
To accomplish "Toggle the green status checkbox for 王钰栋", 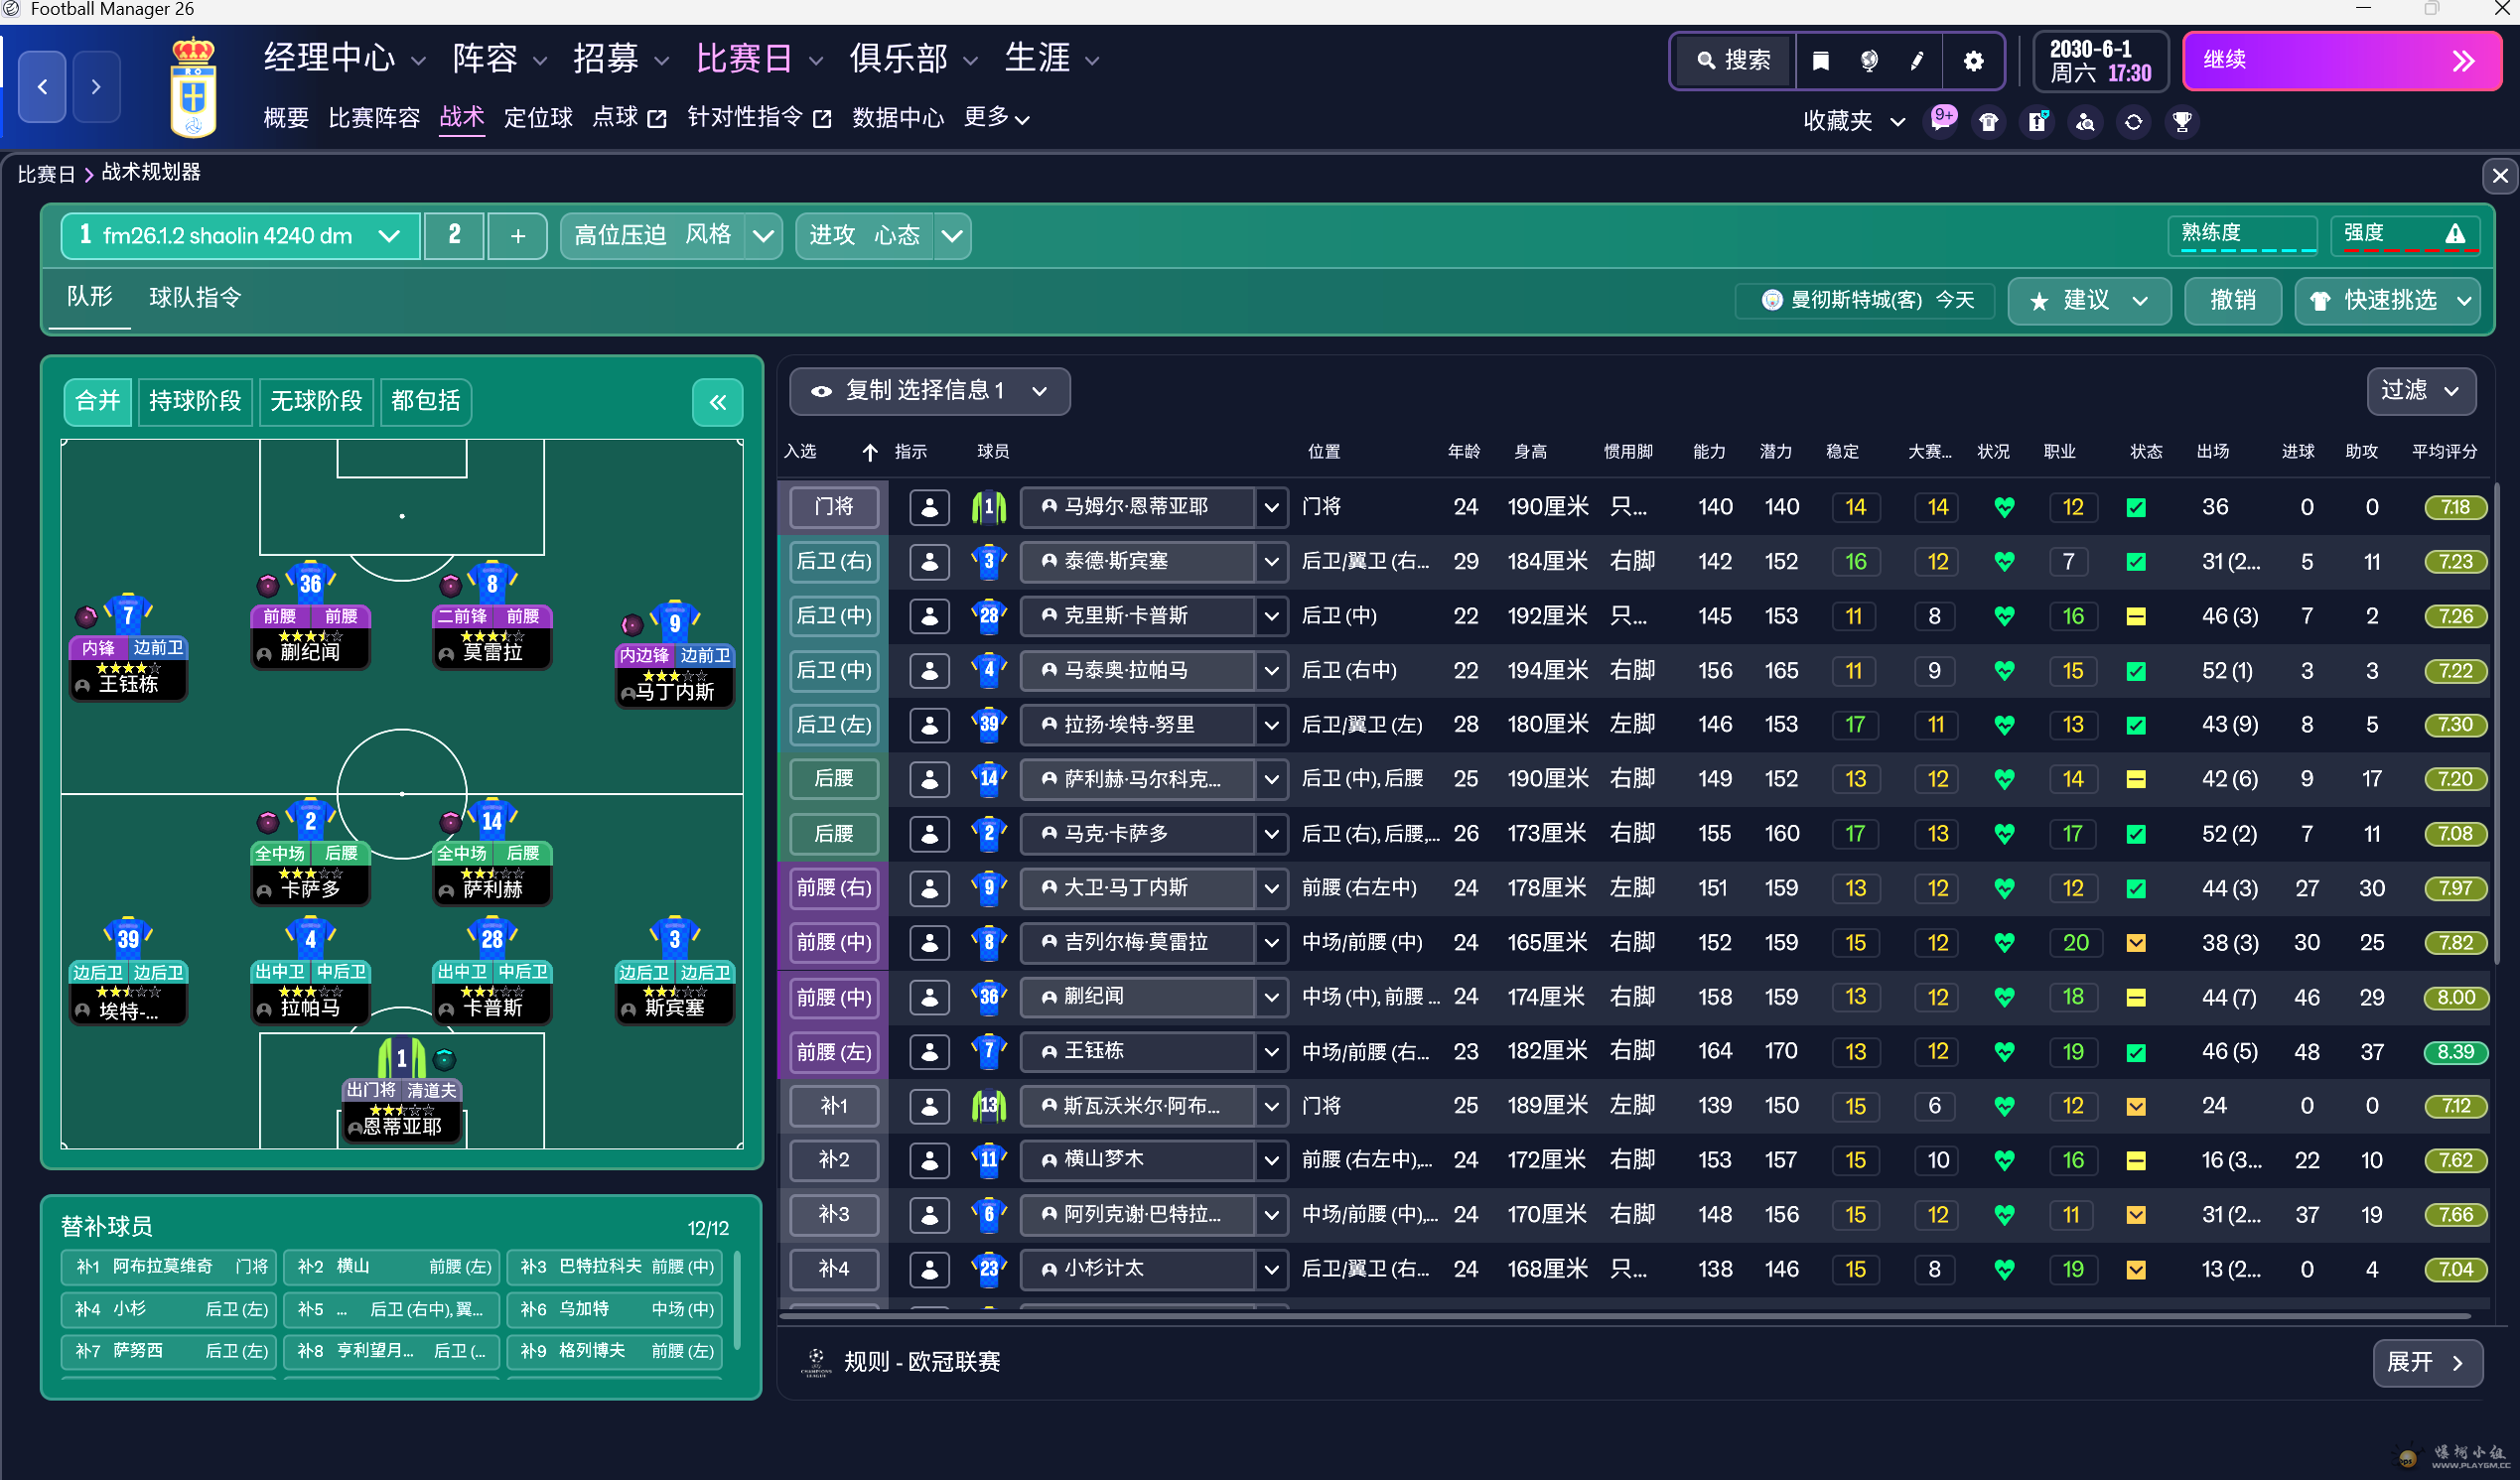I will pyautogui.click(x=2135, y=1052).
